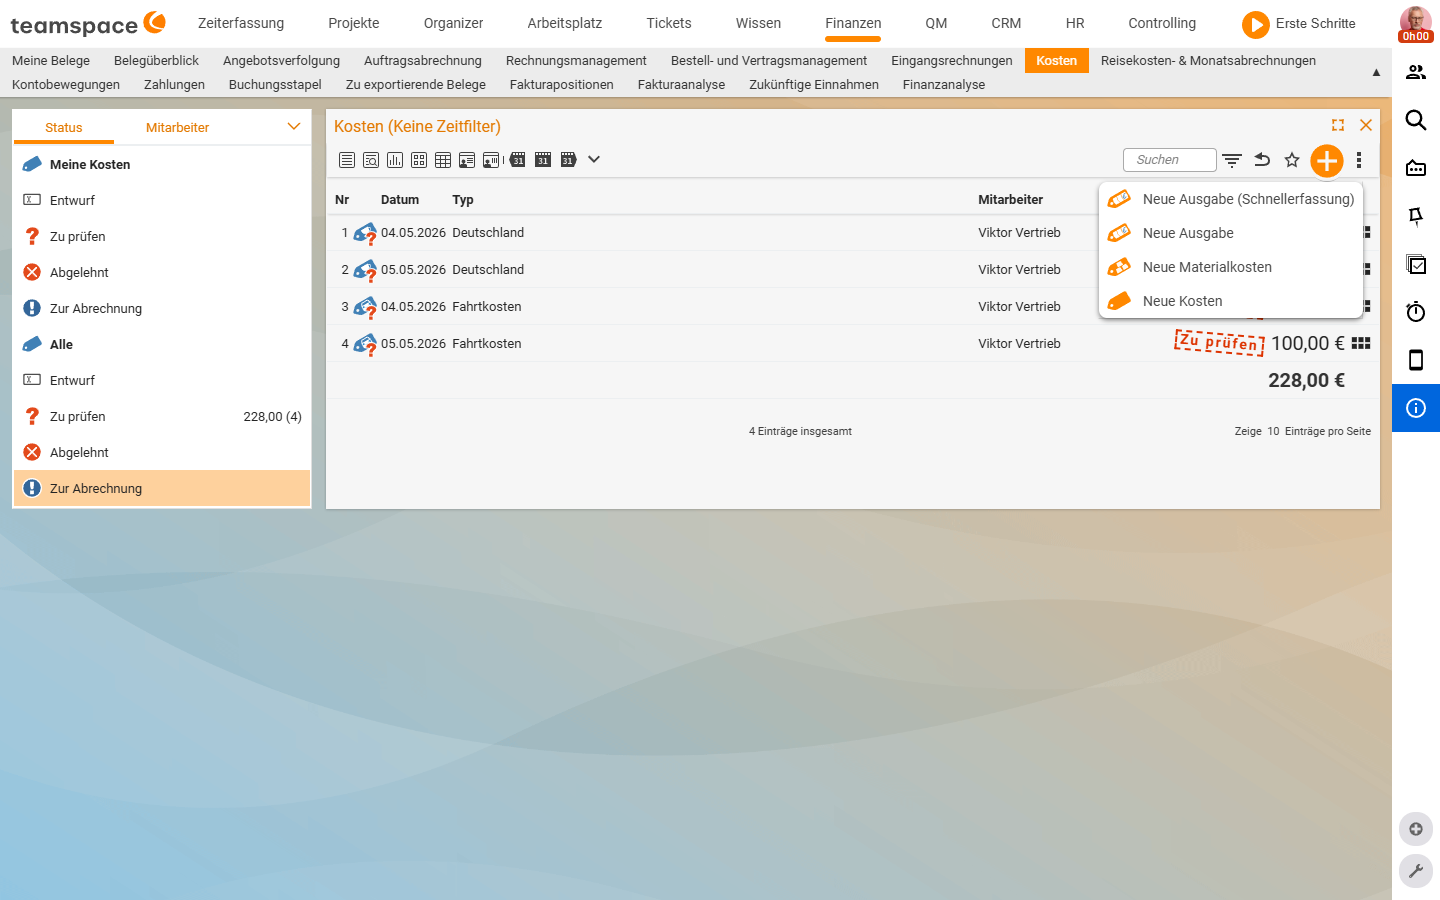Click the teamspace logo

tap(88, 24)
